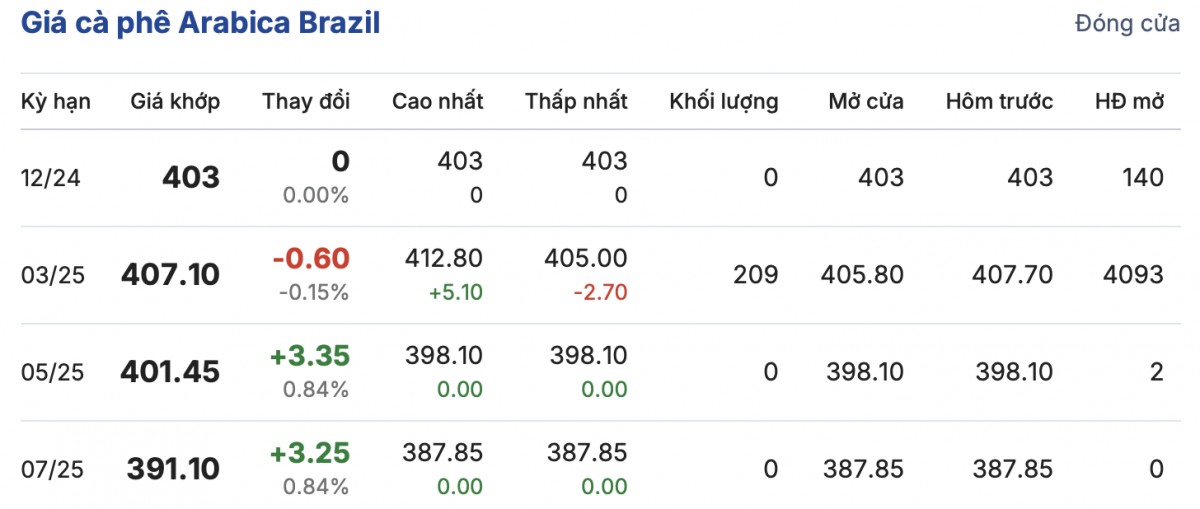Image resolution: width=1200 pixels, height=509 pixels.
Task: Click the red -0.60 change value
Action: (x=311, y=259)
